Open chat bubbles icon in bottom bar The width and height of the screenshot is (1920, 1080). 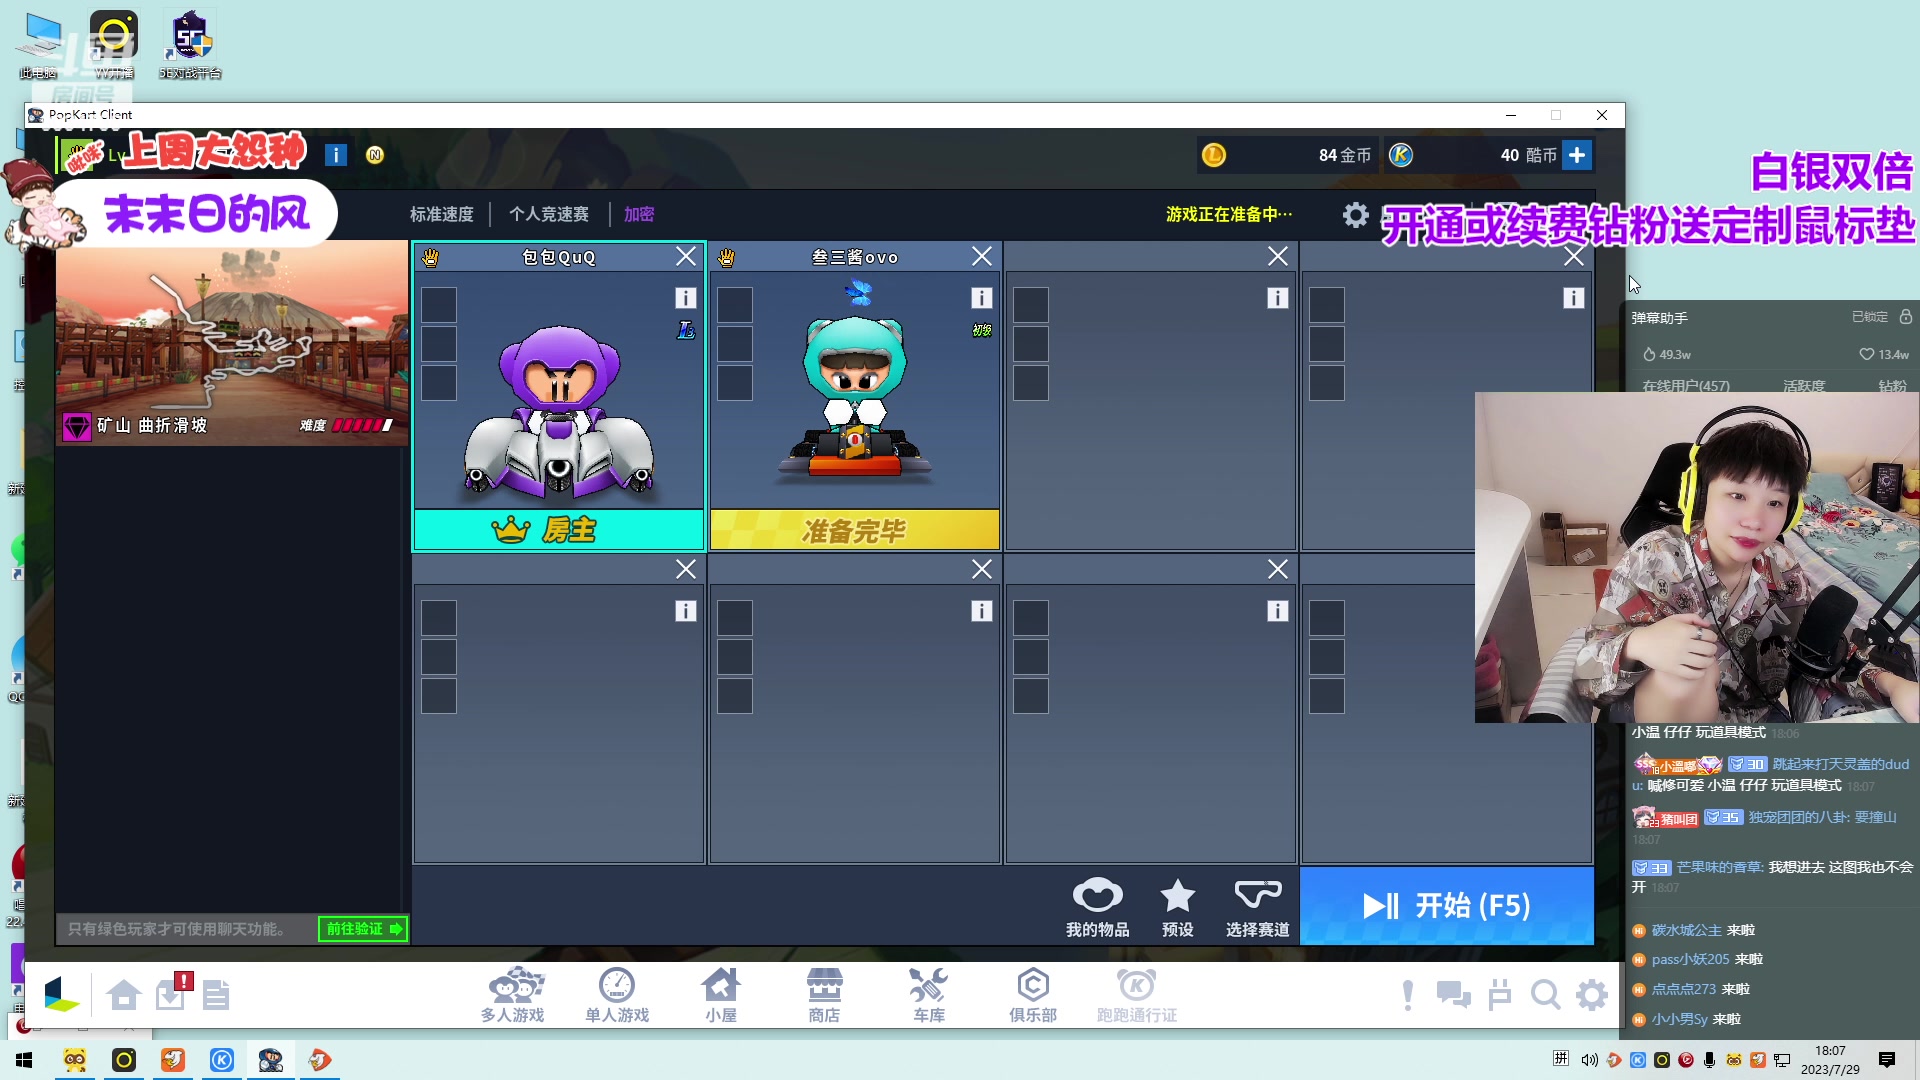1453,995
